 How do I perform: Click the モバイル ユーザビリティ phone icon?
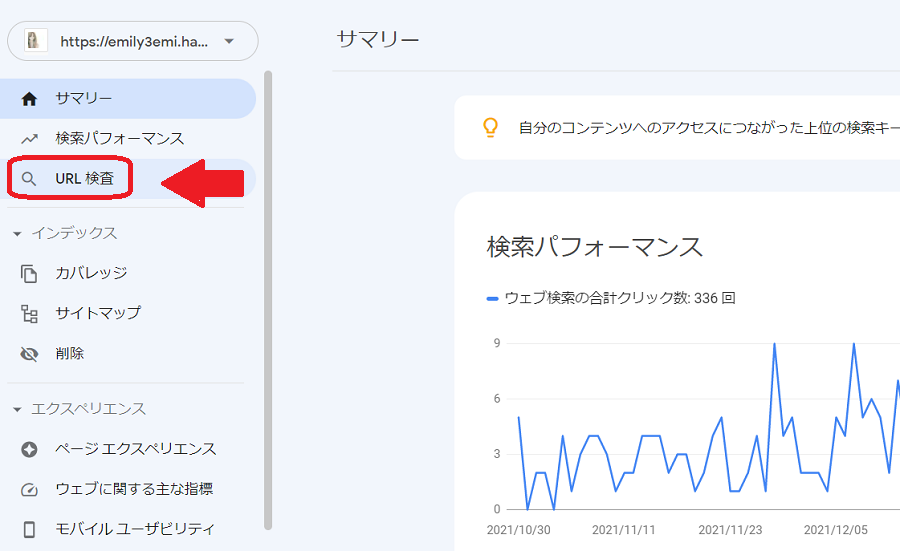(x=29, y=529)
